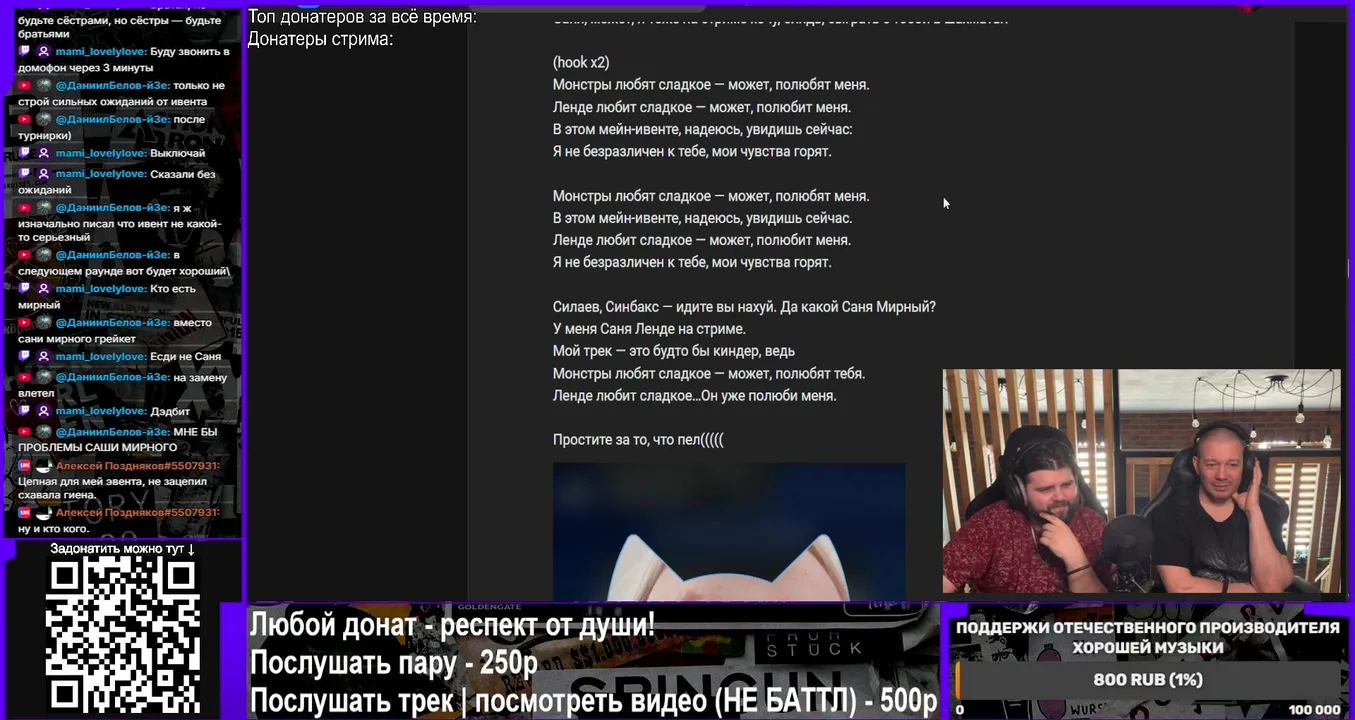Click "Послушать трек | посмотреть видео" 500р line
1355x720 pixels.
tap(593, 700)
